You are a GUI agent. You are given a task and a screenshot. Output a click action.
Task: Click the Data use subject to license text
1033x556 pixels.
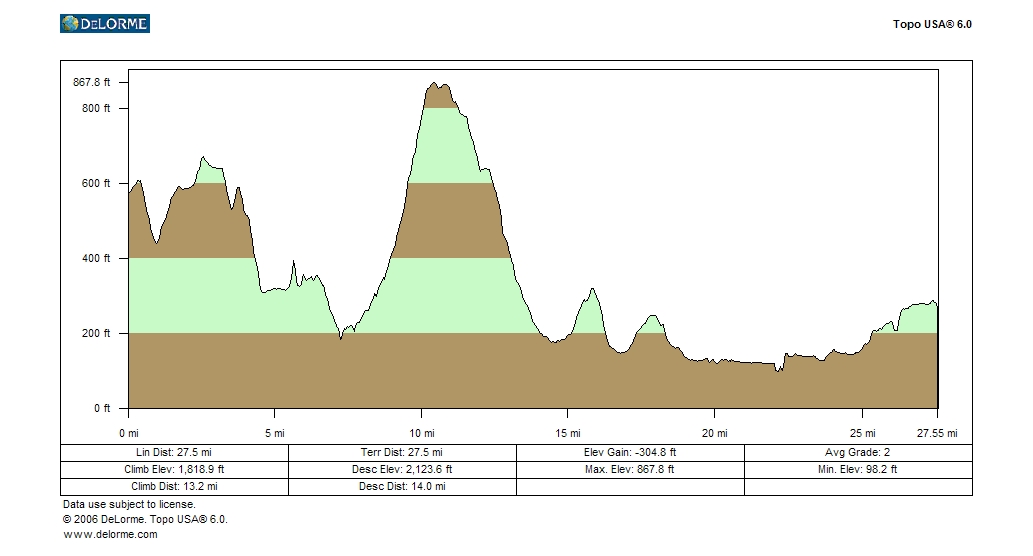click(129, 504)
